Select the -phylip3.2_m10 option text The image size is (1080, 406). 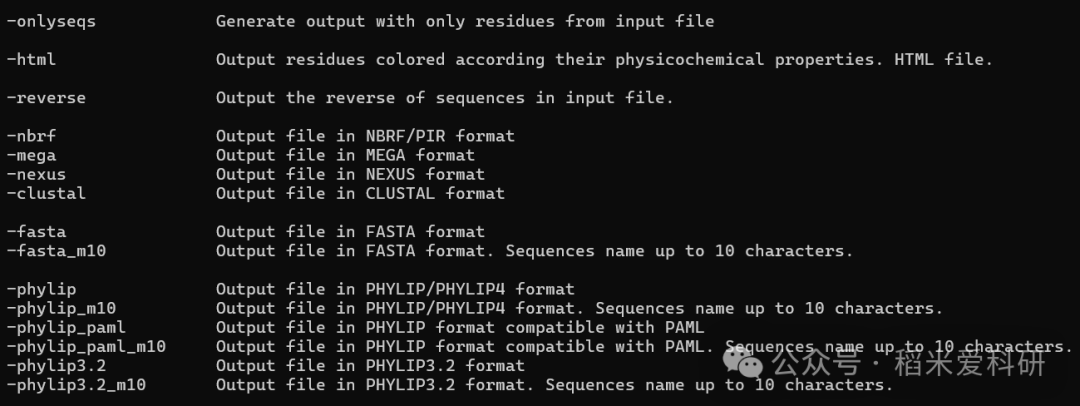[76, 385]
